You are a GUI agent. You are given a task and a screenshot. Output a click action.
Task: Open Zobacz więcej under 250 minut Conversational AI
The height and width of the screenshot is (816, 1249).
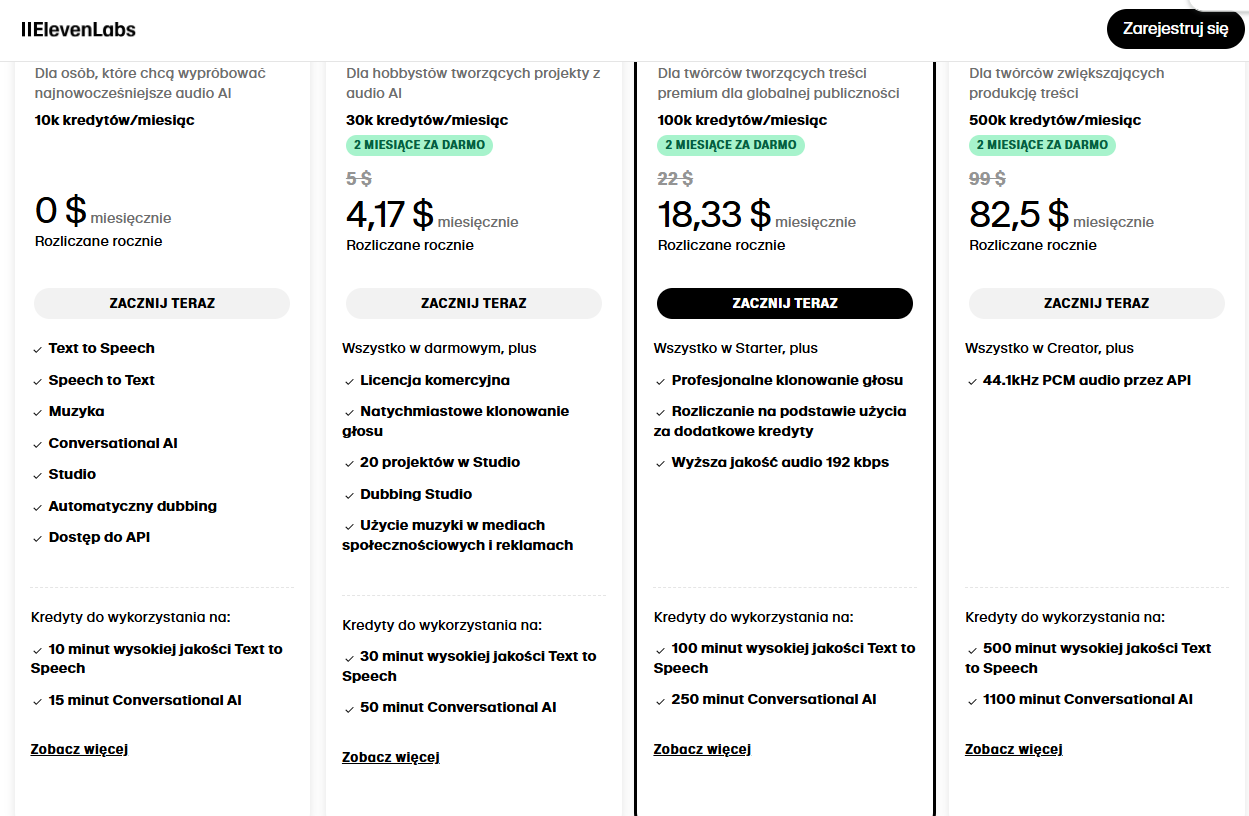click(702, 749)
